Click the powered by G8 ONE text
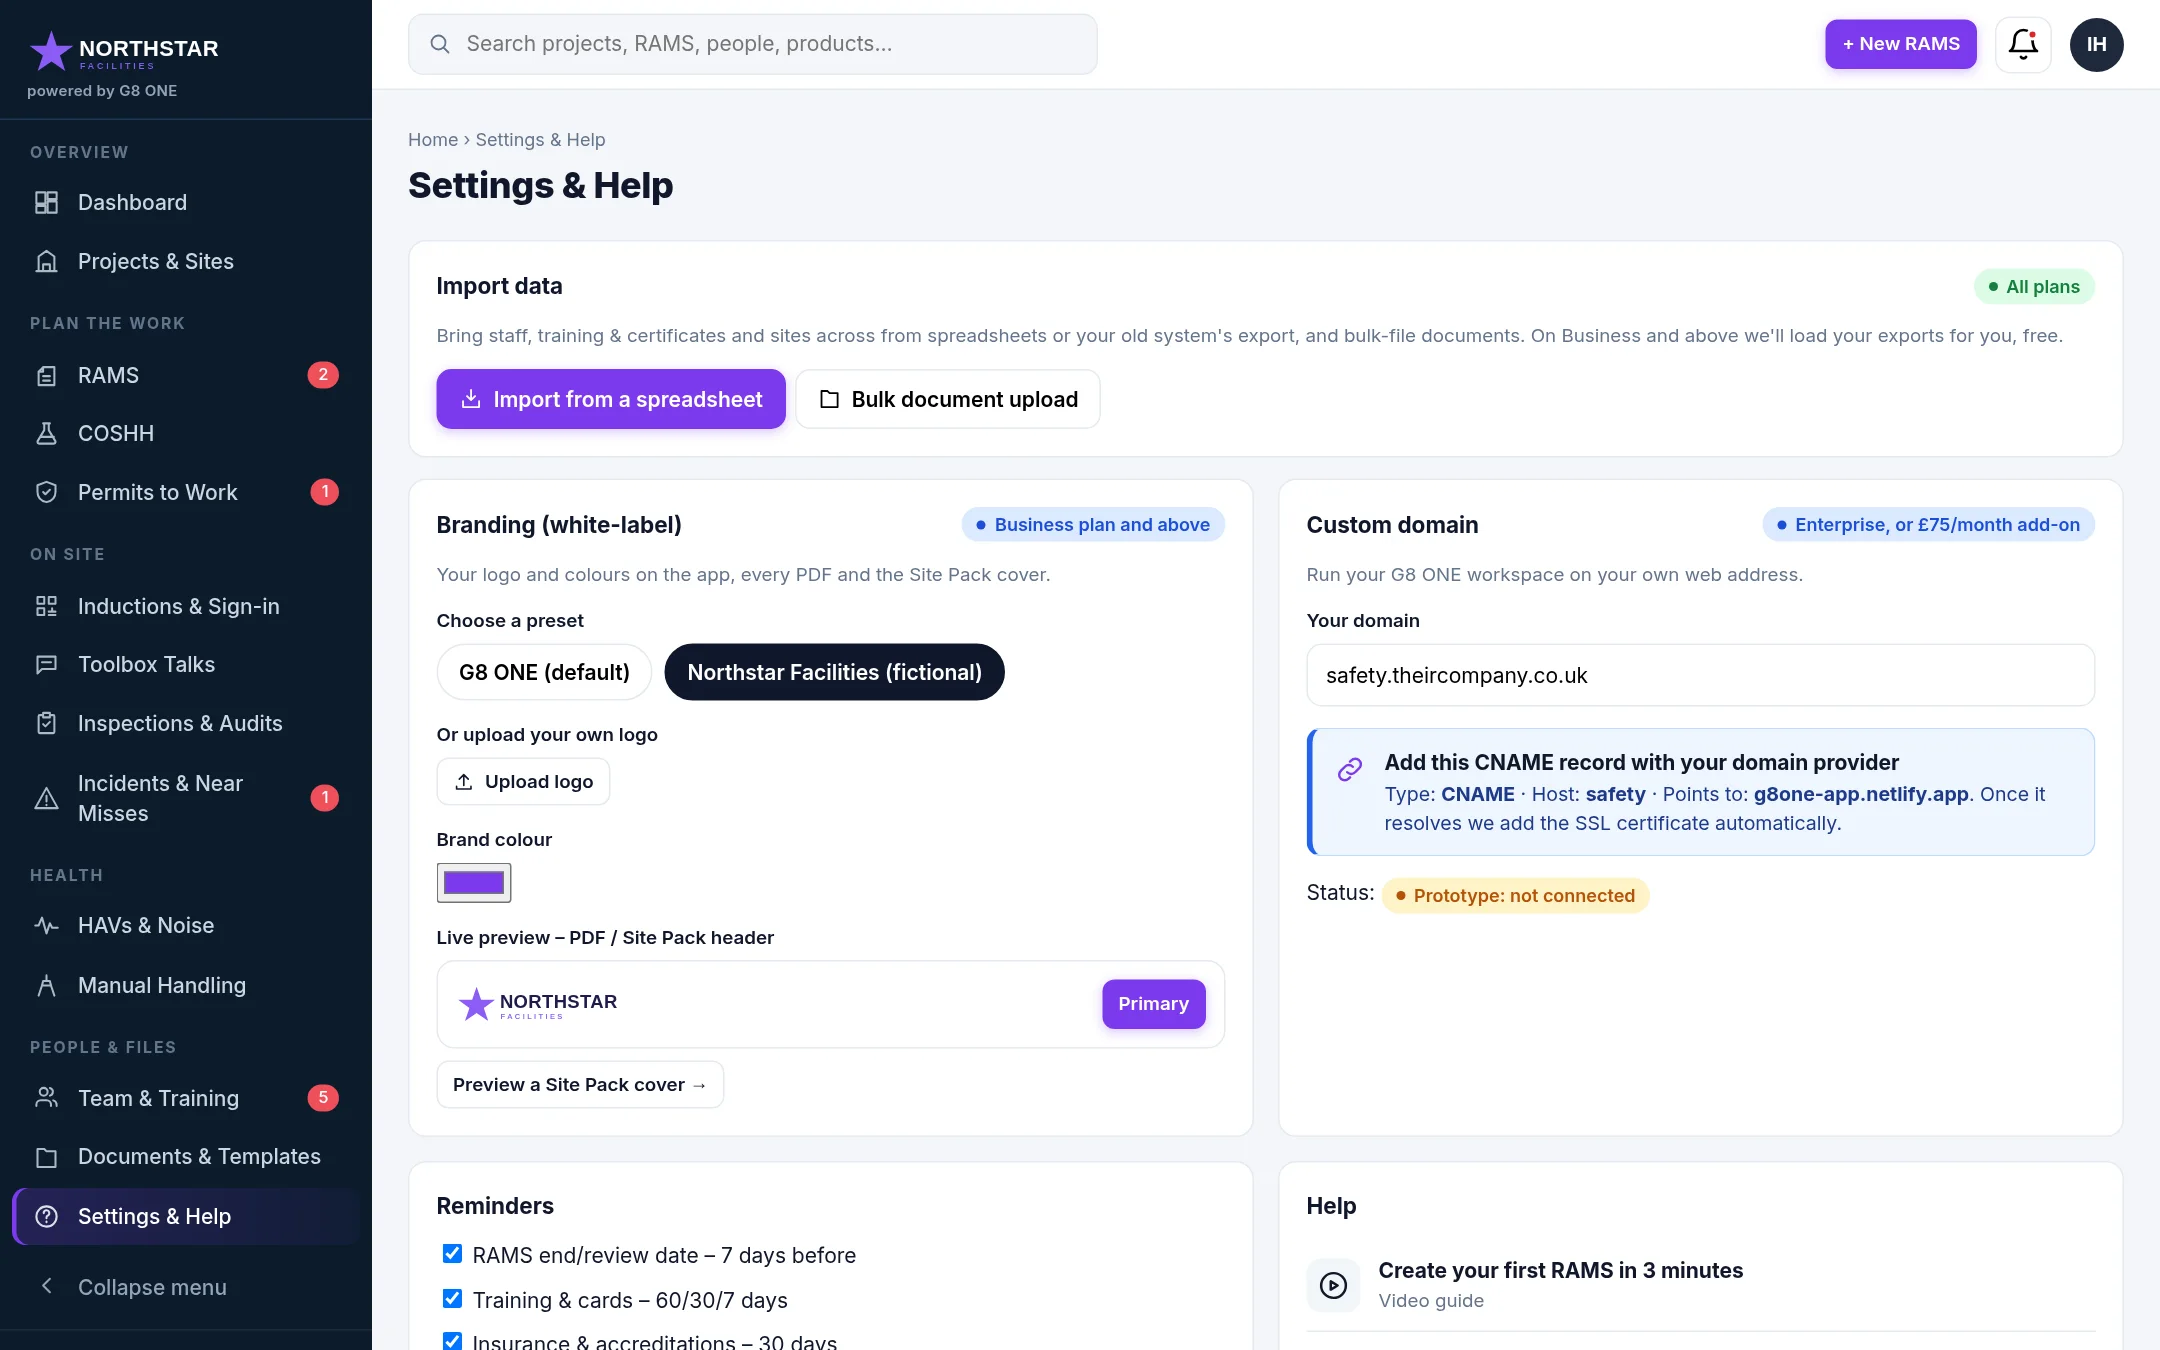The width and height of the screenshot is (2160, 1350). pos(102,91)
